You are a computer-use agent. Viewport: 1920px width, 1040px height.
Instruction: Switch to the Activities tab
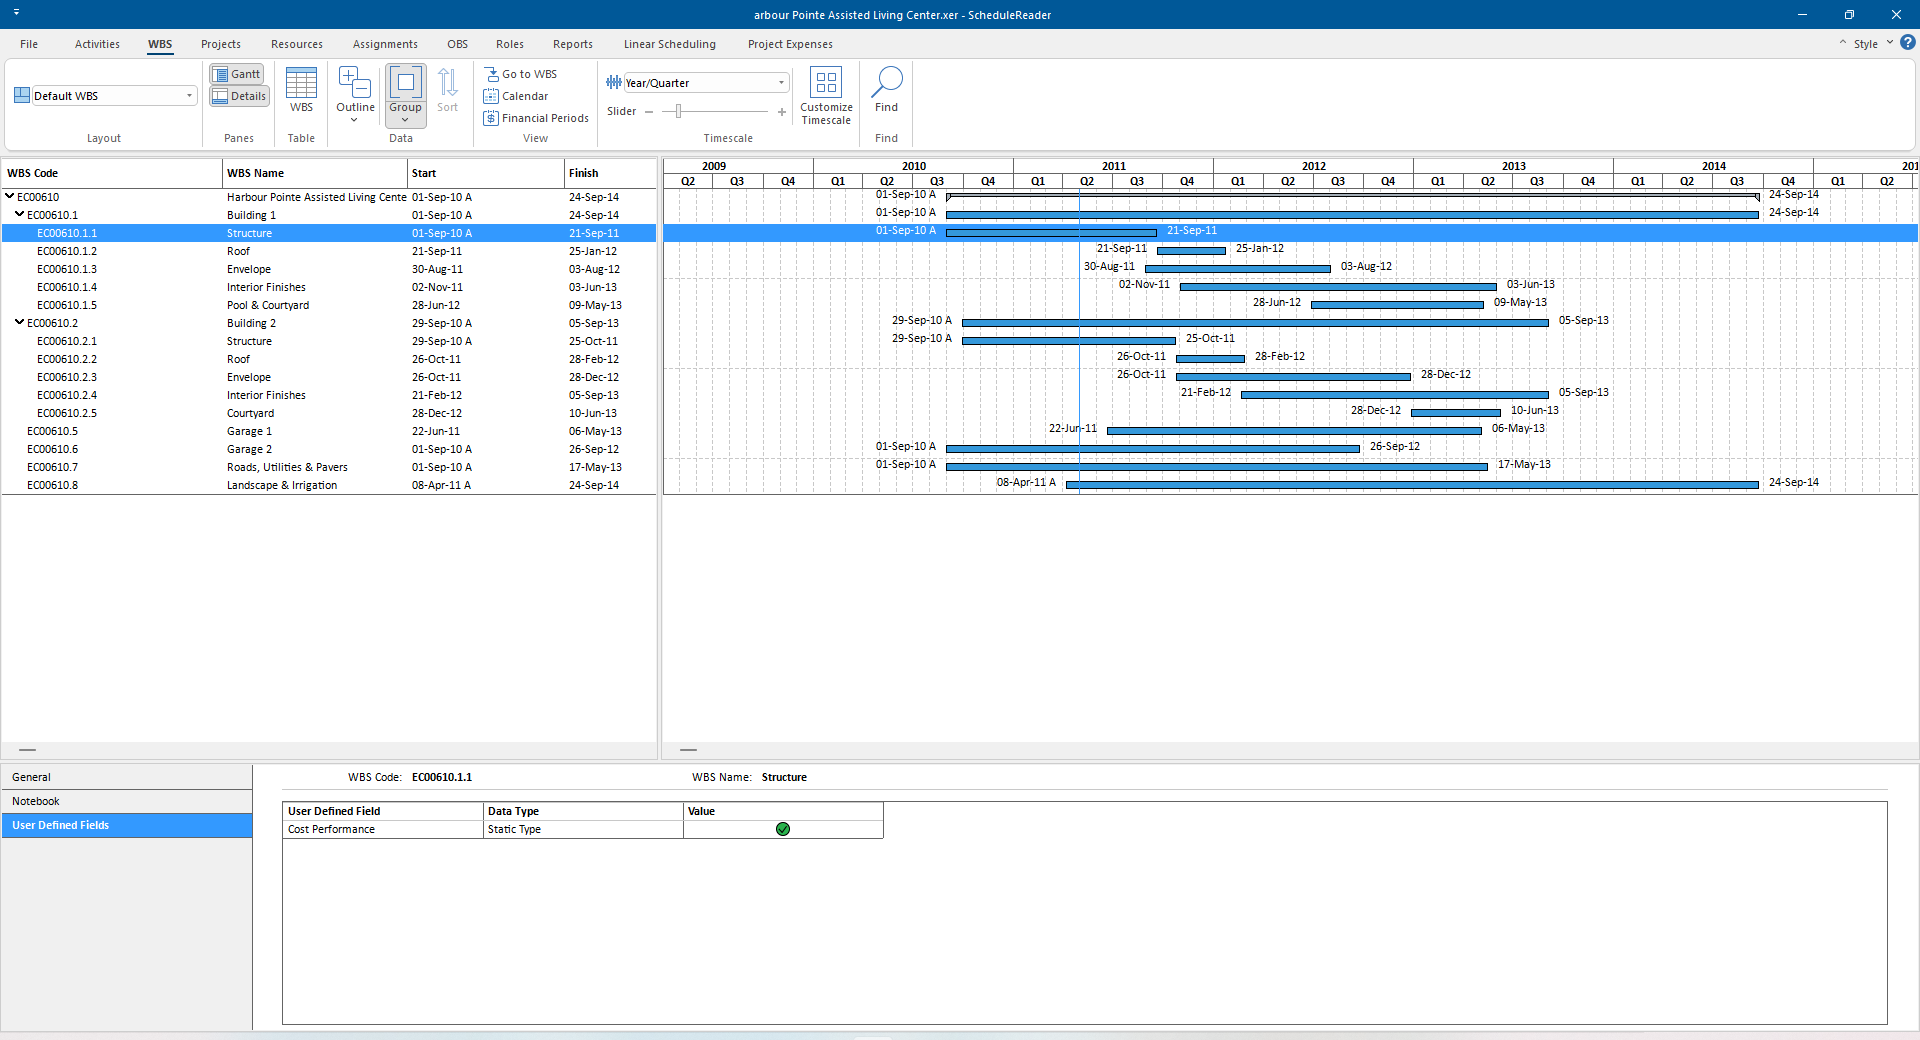point(97,44)
